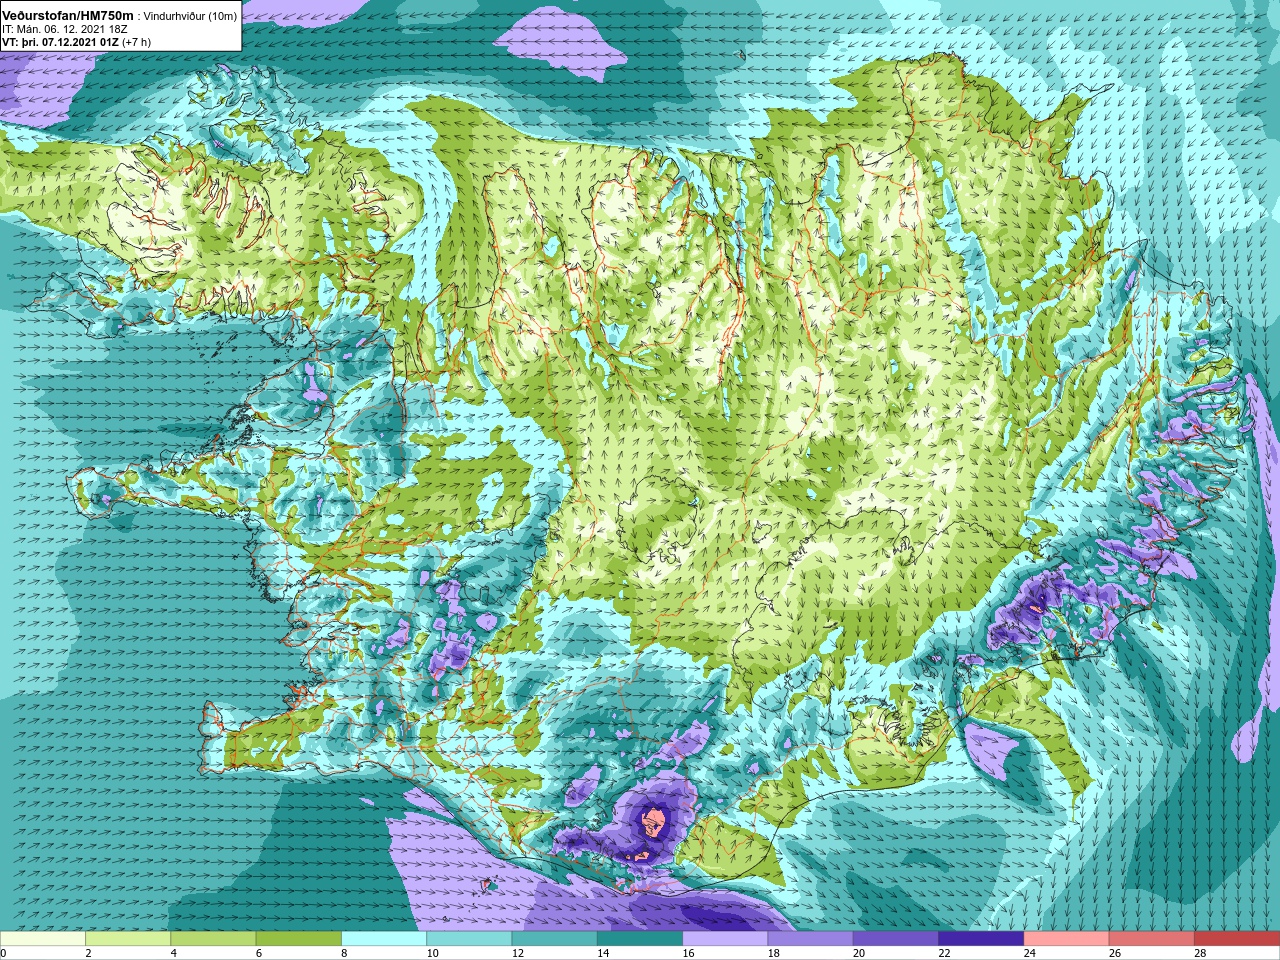Viewport: 1280px width, 960px height.
Task: Click the red legend swatch above 28
Action: coord(1237,939)
